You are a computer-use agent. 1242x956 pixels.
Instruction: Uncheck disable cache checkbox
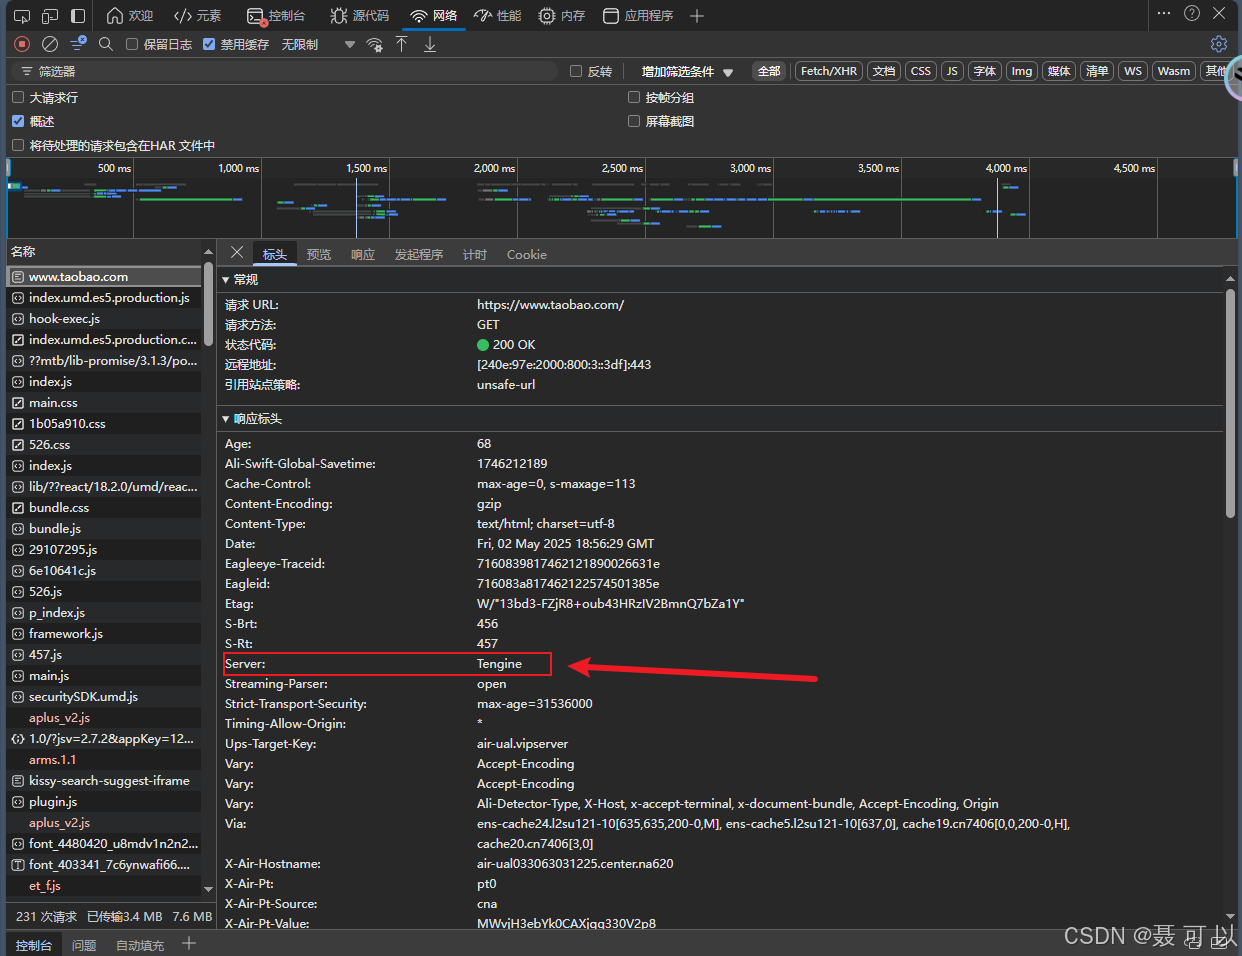click(209, 44)
